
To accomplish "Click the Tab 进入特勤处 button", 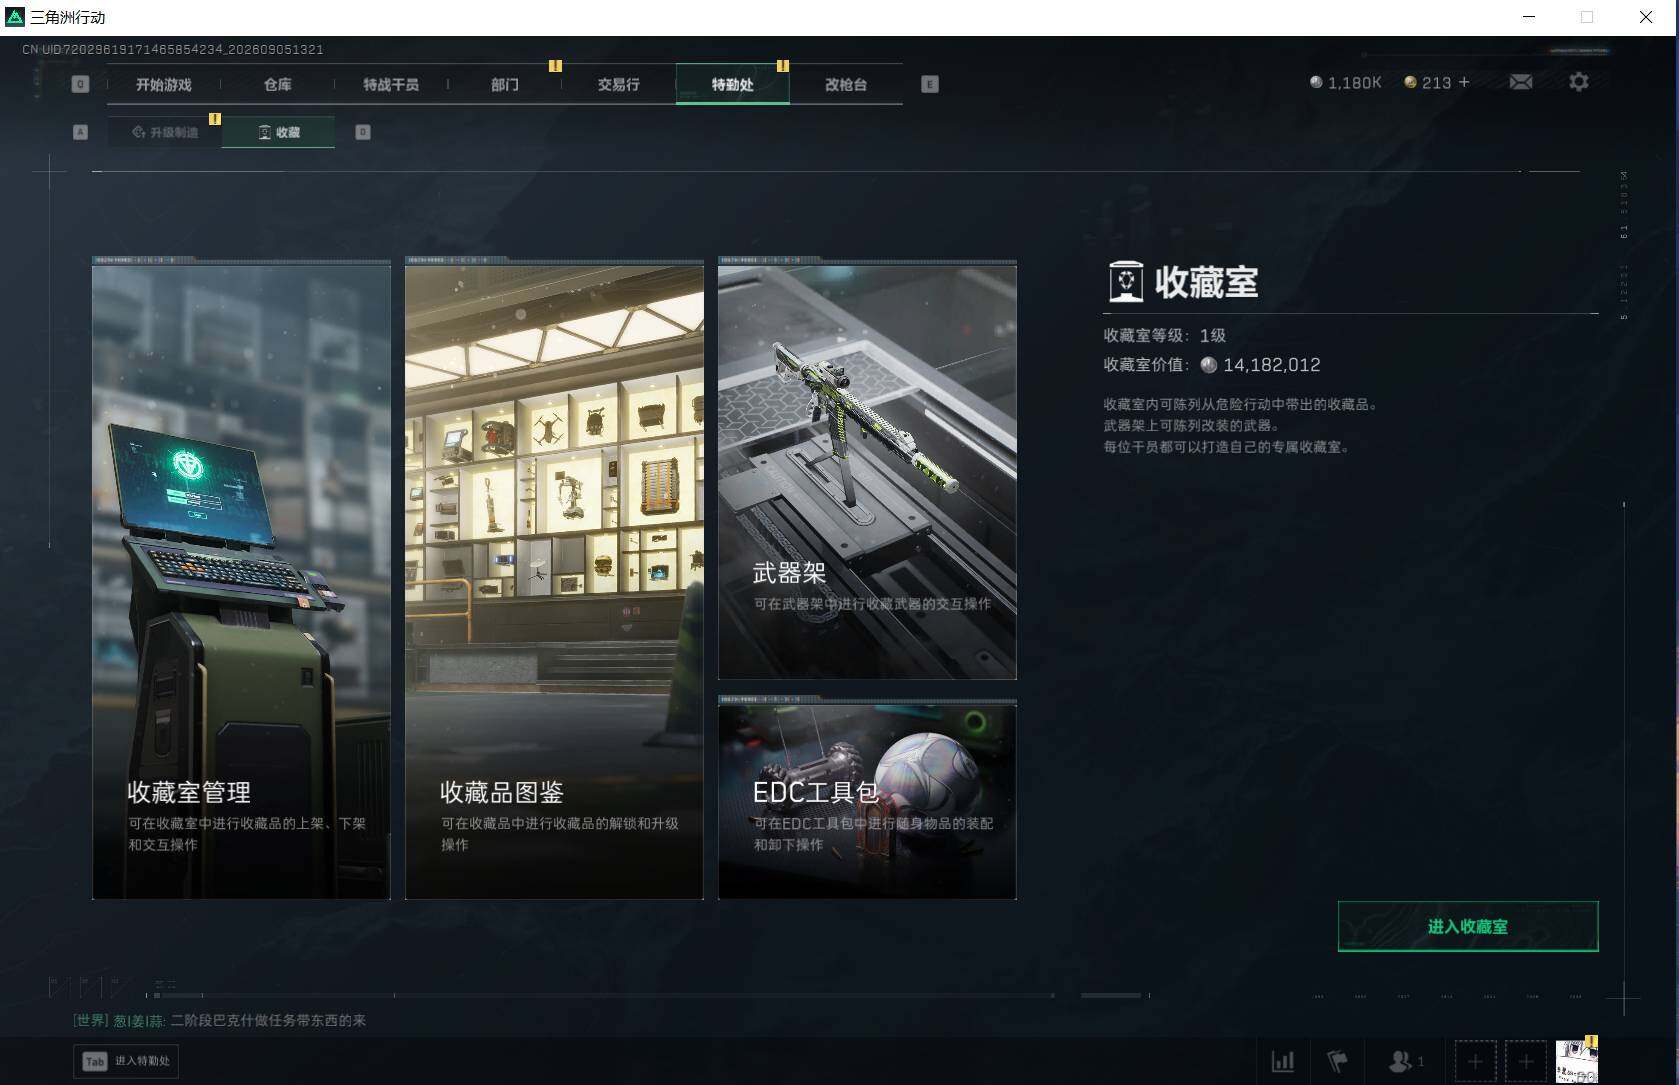I will (127, 1061).
